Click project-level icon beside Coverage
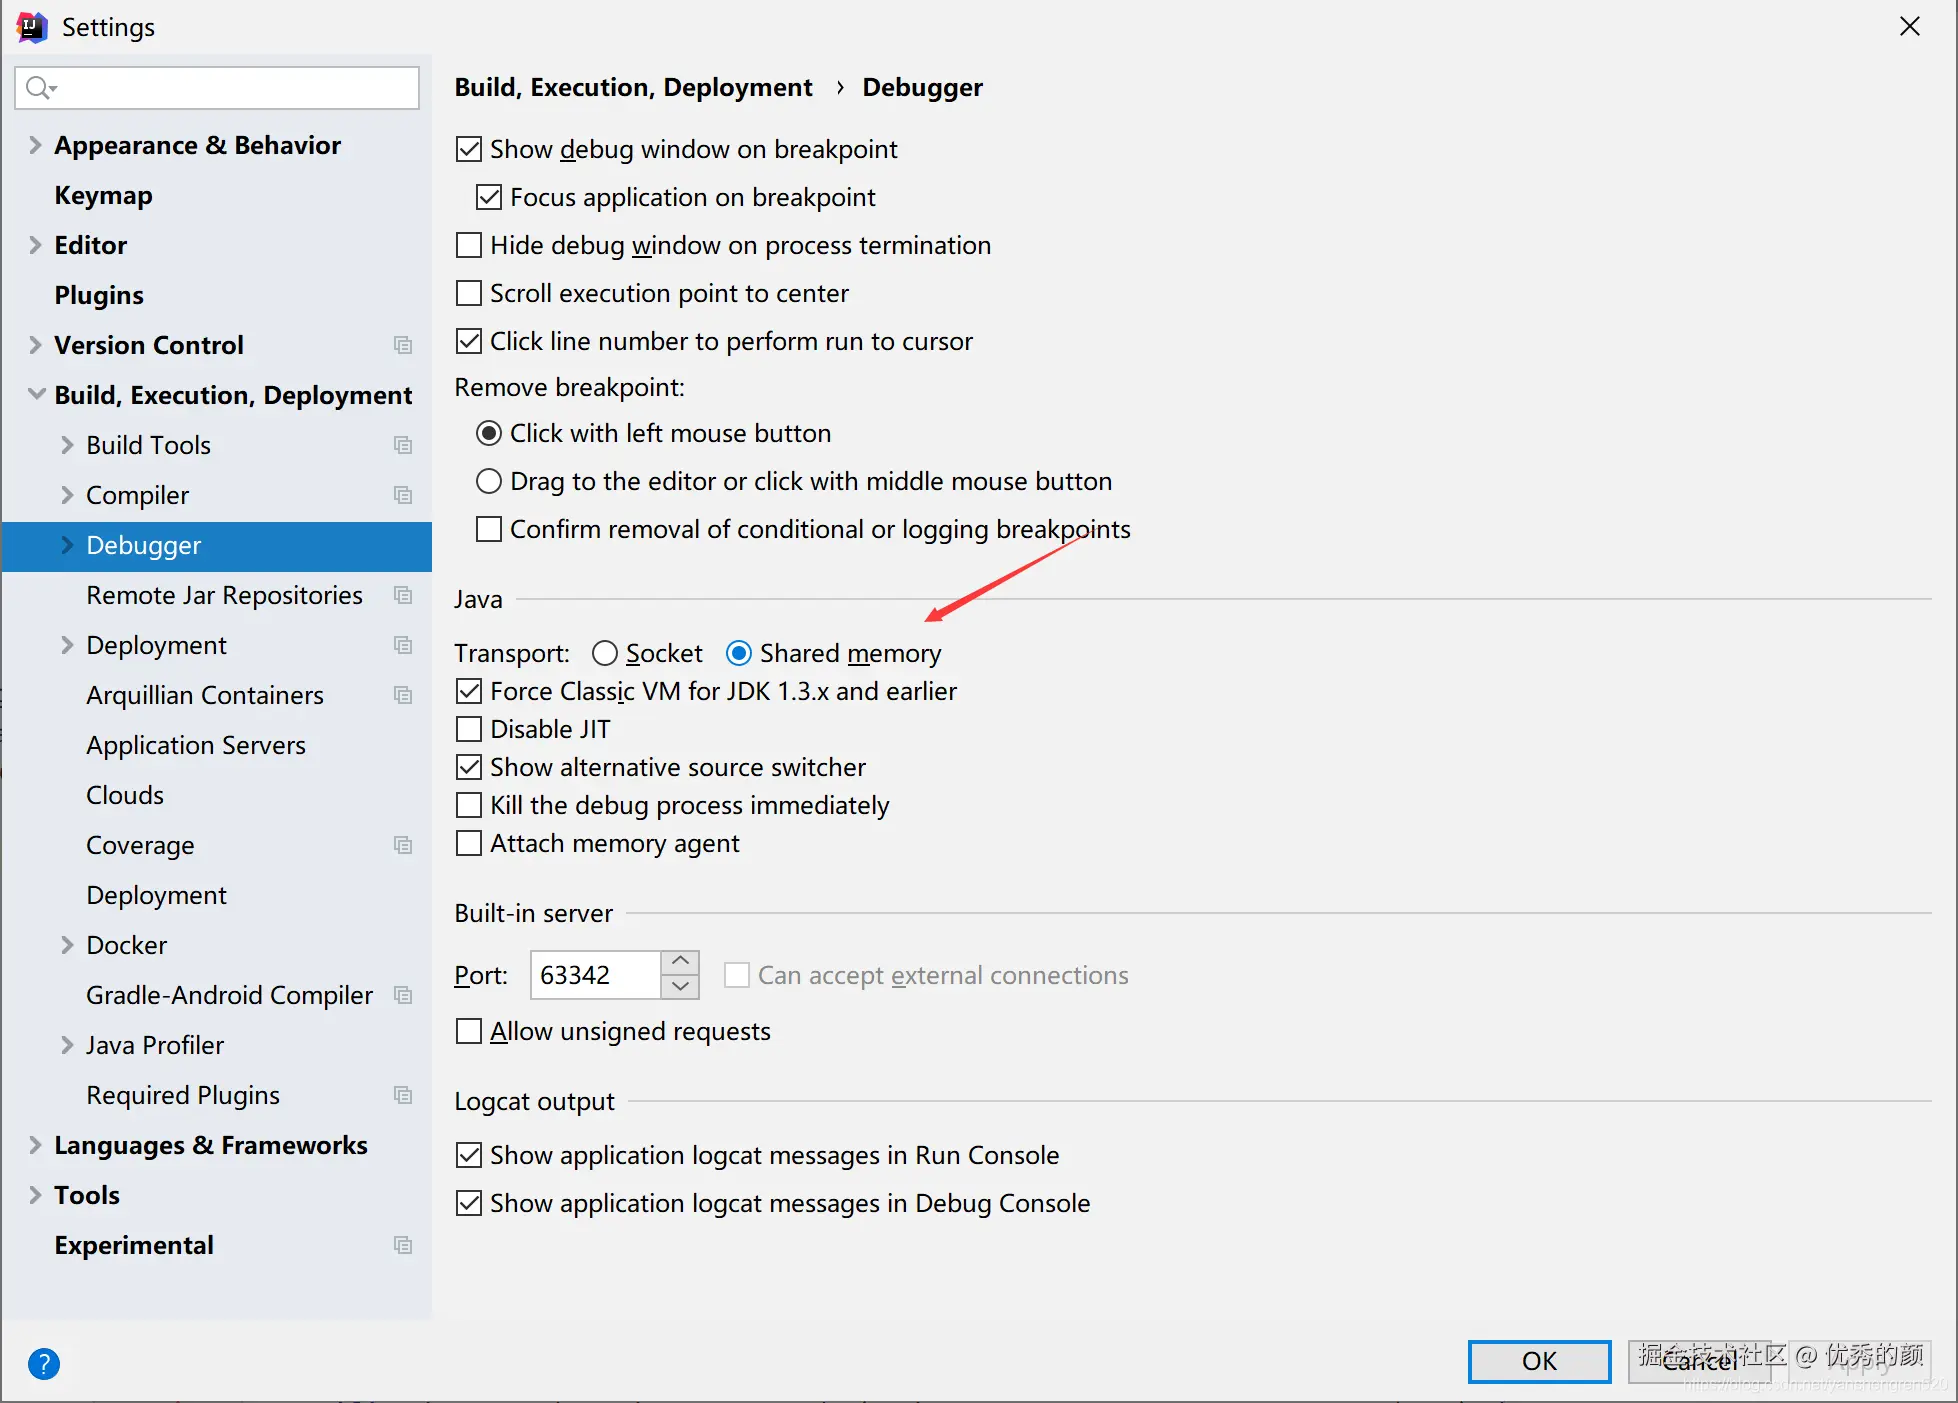The height and width of the screenshot is (1403, 1958). pos(403,845)
